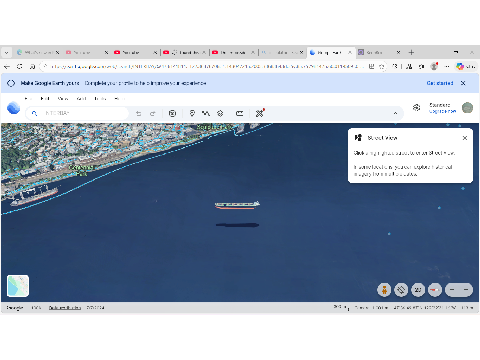The width and height of the screenshot is (480, 360).
Task: Open the layers settings icon near the account
Action: tap(416, 107)
